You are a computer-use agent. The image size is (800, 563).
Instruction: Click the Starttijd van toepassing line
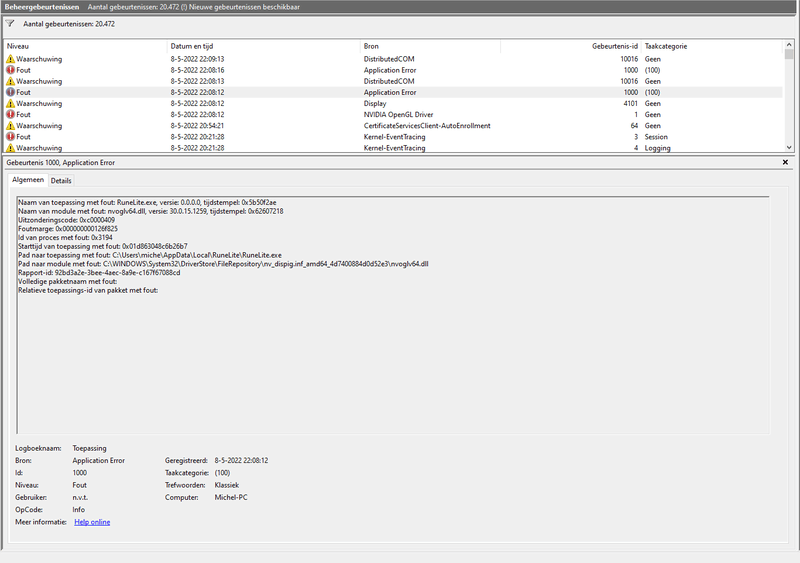pyautogui.click(x=103, y=246)
